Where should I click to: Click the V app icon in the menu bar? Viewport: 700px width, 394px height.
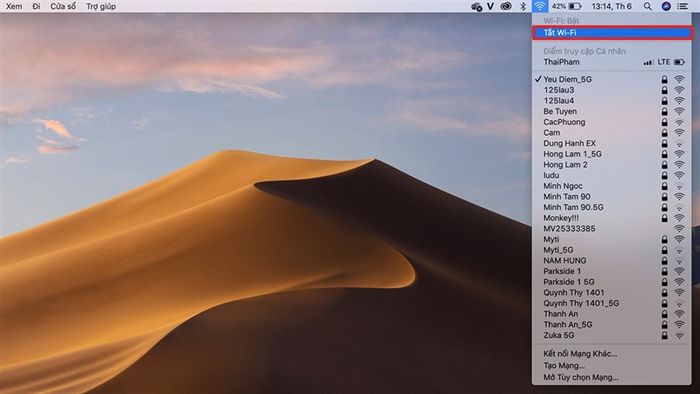click(490, 6)
